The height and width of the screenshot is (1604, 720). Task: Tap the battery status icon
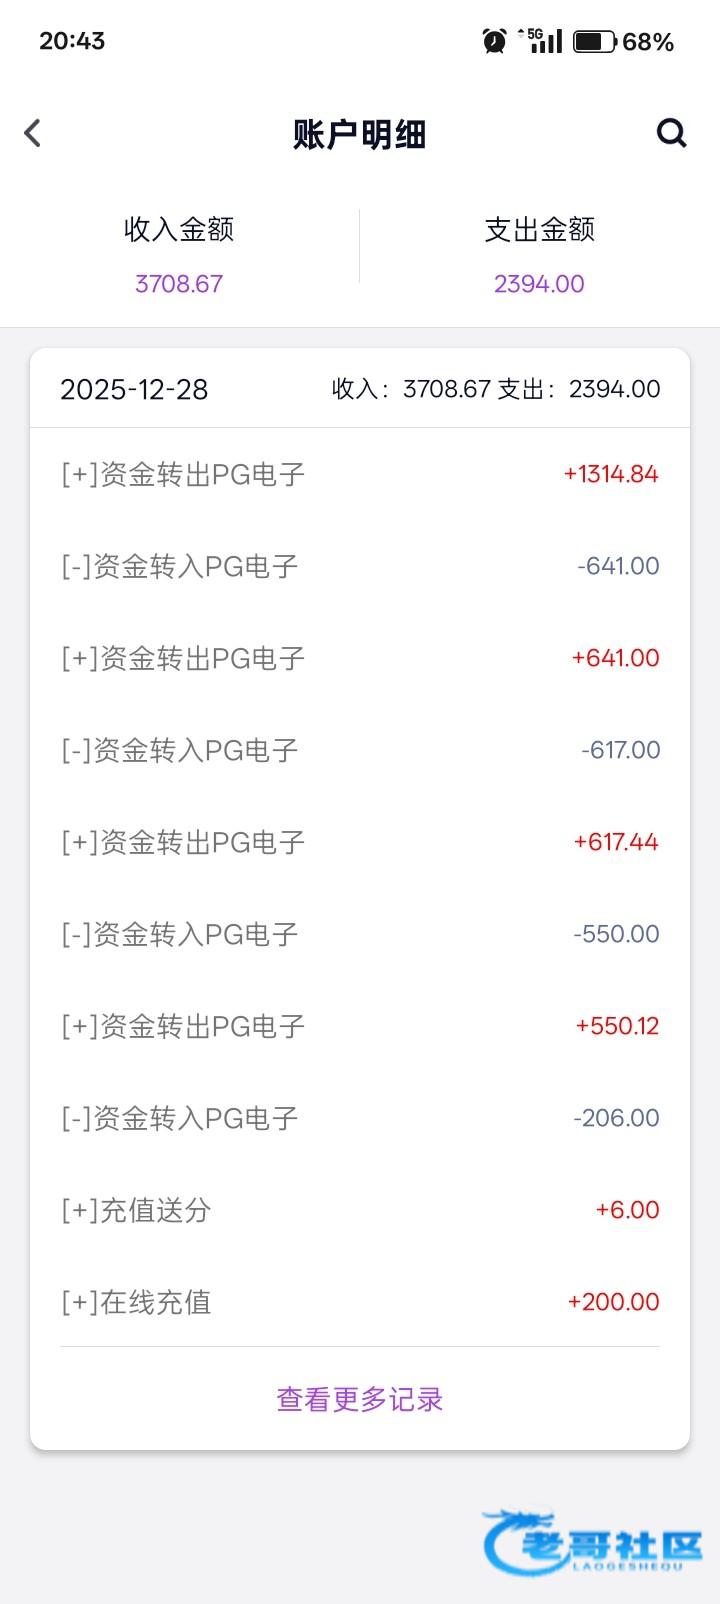click(x=593, y=41)
